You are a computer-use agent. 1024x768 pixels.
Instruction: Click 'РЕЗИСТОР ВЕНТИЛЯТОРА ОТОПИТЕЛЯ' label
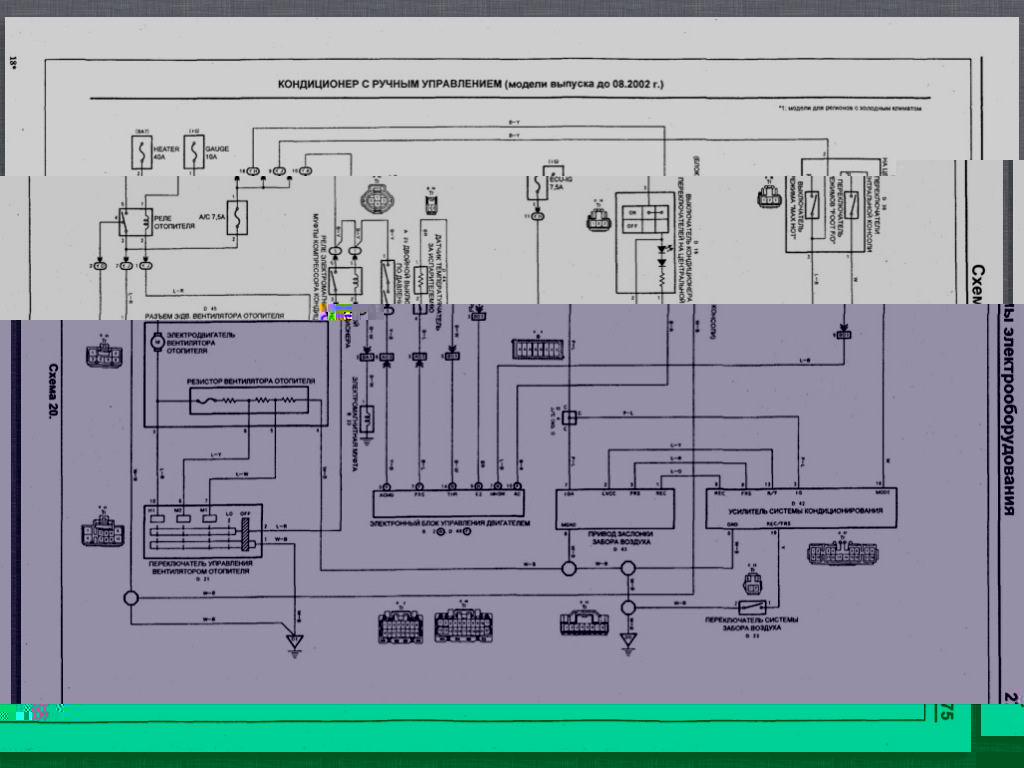(251, 381)
